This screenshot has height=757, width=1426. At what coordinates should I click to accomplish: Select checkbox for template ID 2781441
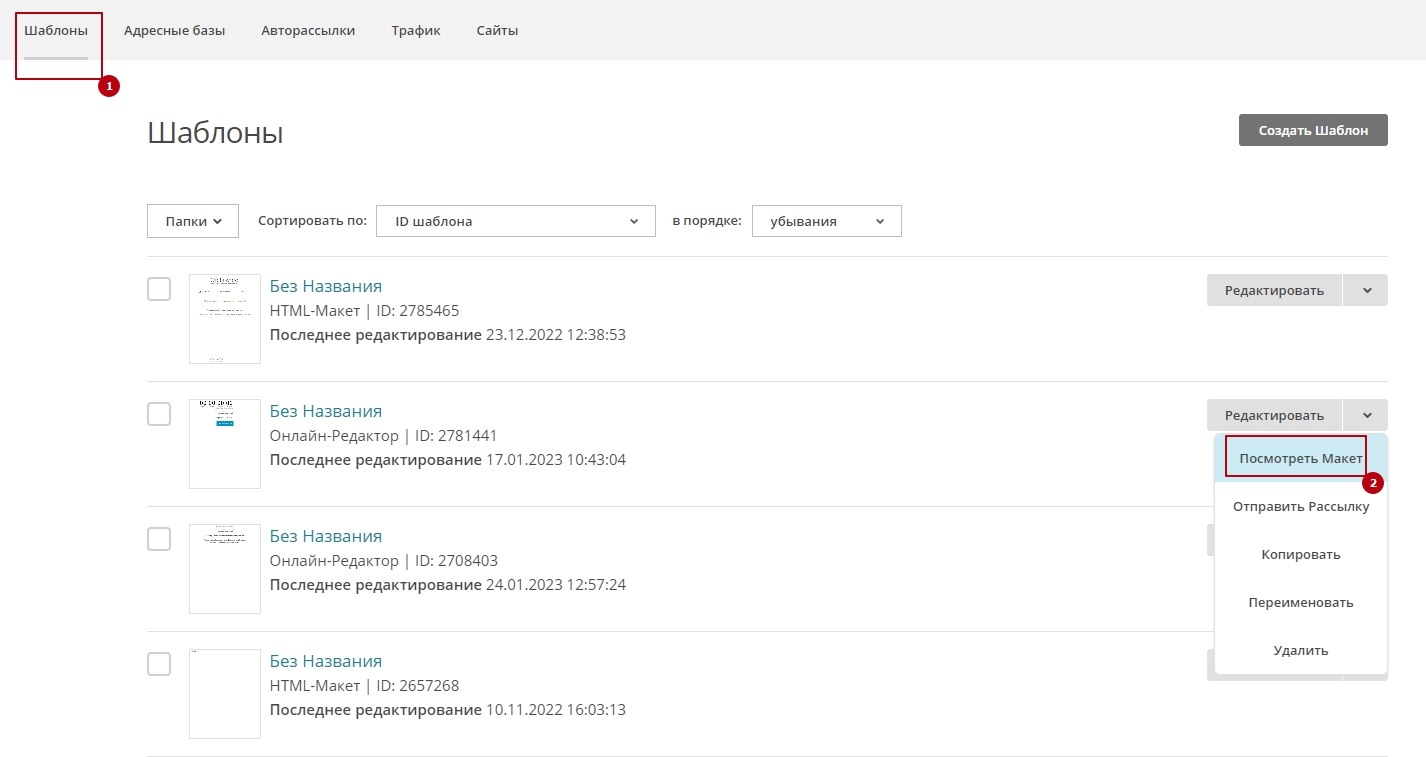coord(159,414)
